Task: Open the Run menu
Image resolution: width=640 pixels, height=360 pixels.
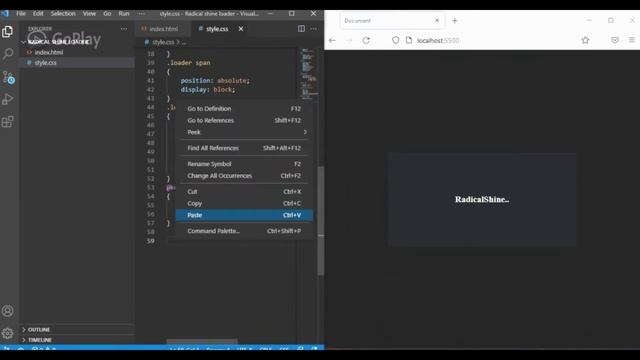Action: [x=124, y=13]
